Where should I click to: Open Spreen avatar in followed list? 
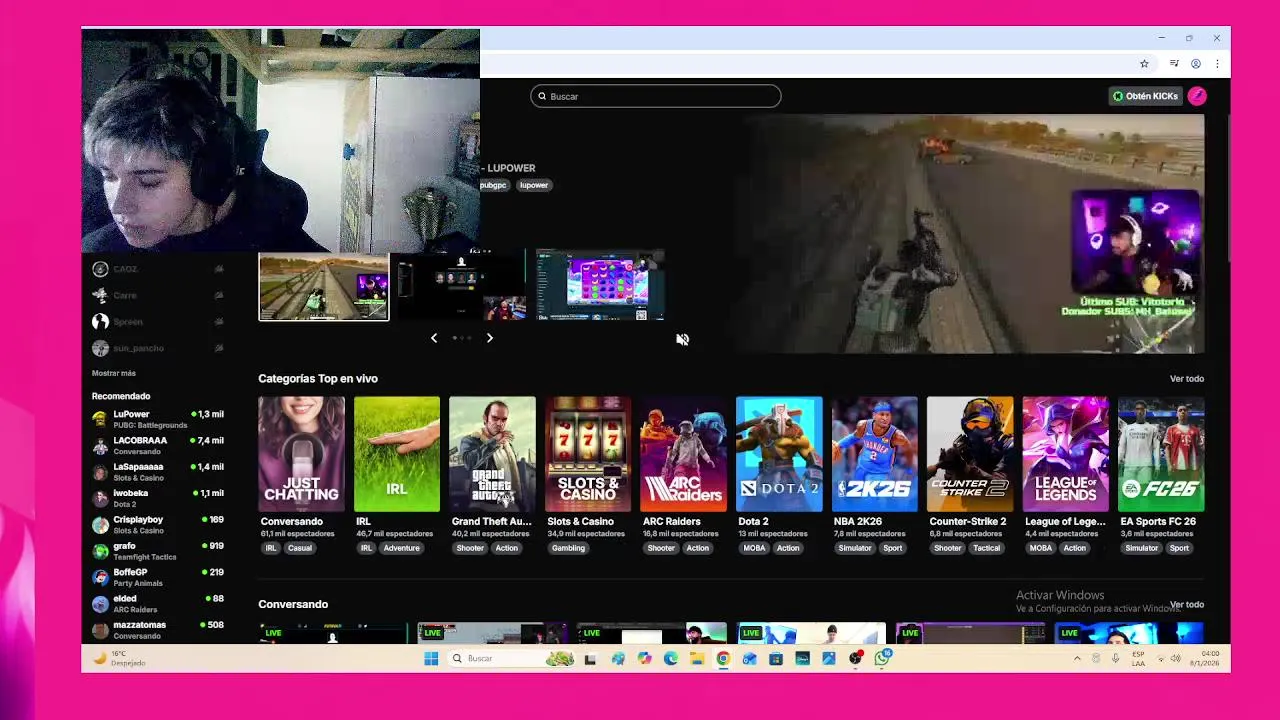point(100,321)
